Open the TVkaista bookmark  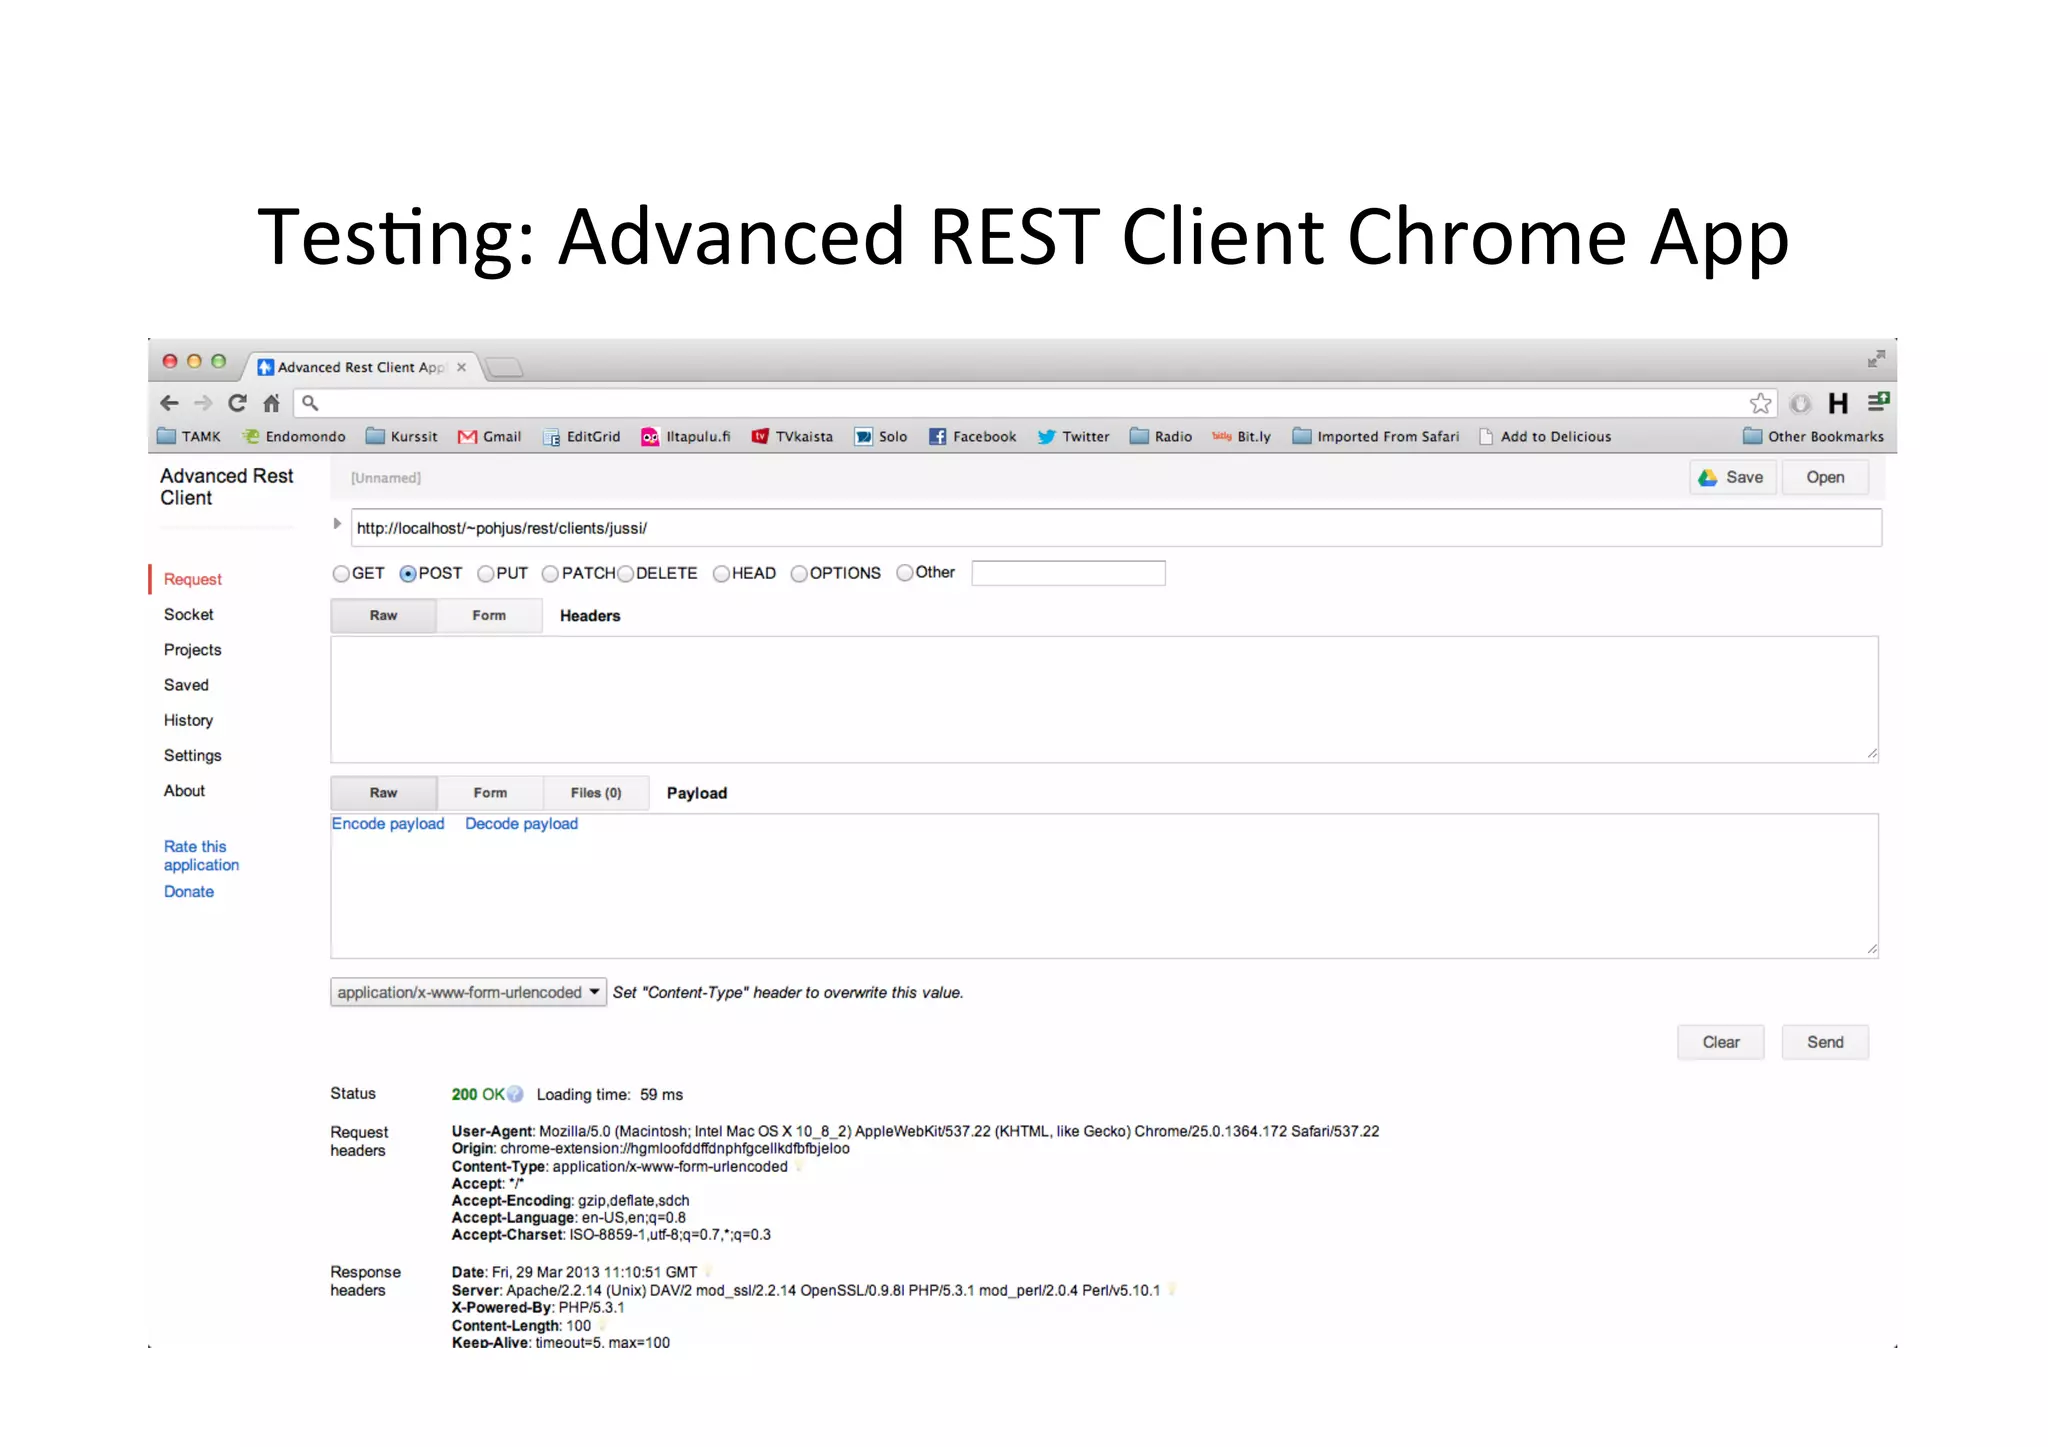792,436
